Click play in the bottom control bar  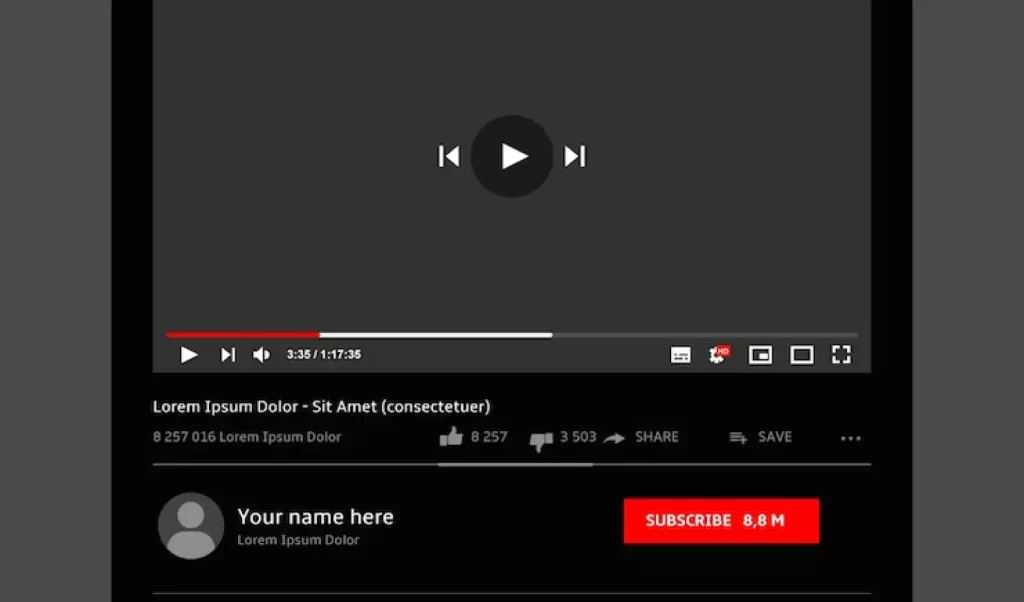(189, 355)
